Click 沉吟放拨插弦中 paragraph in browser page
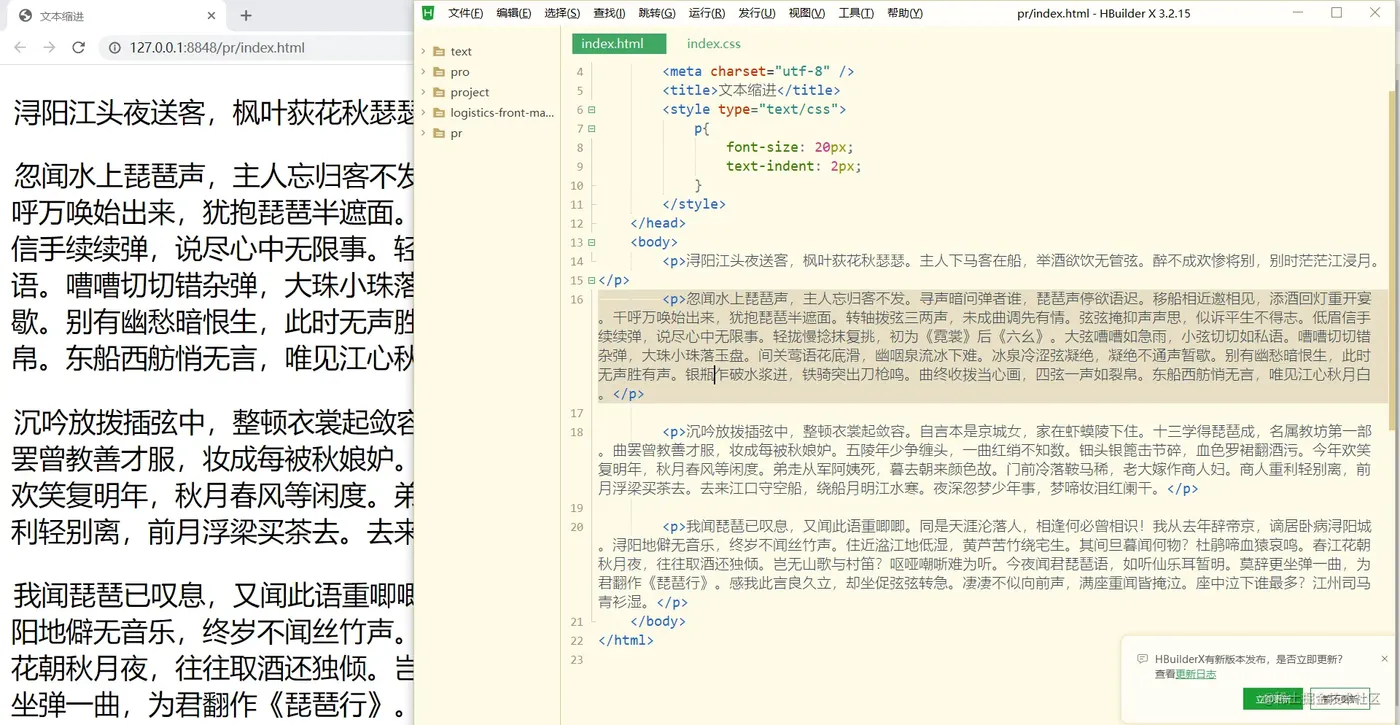This screenshot has height=725, width=1400. (213, 478)
